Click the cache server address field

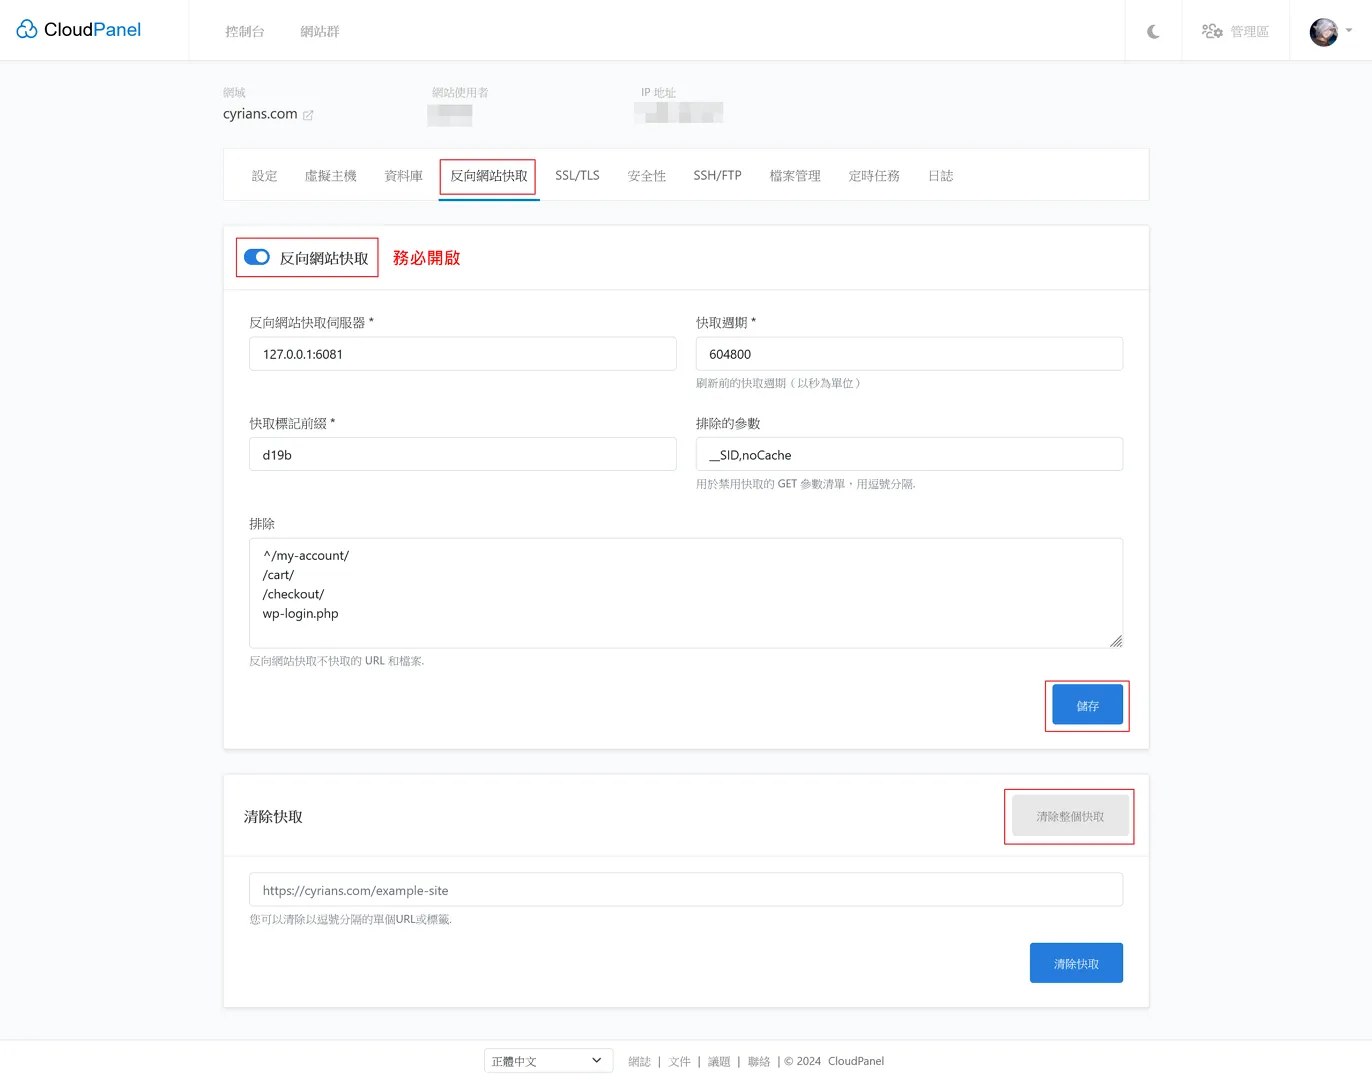pyautogui.click(x=462, y=354)
